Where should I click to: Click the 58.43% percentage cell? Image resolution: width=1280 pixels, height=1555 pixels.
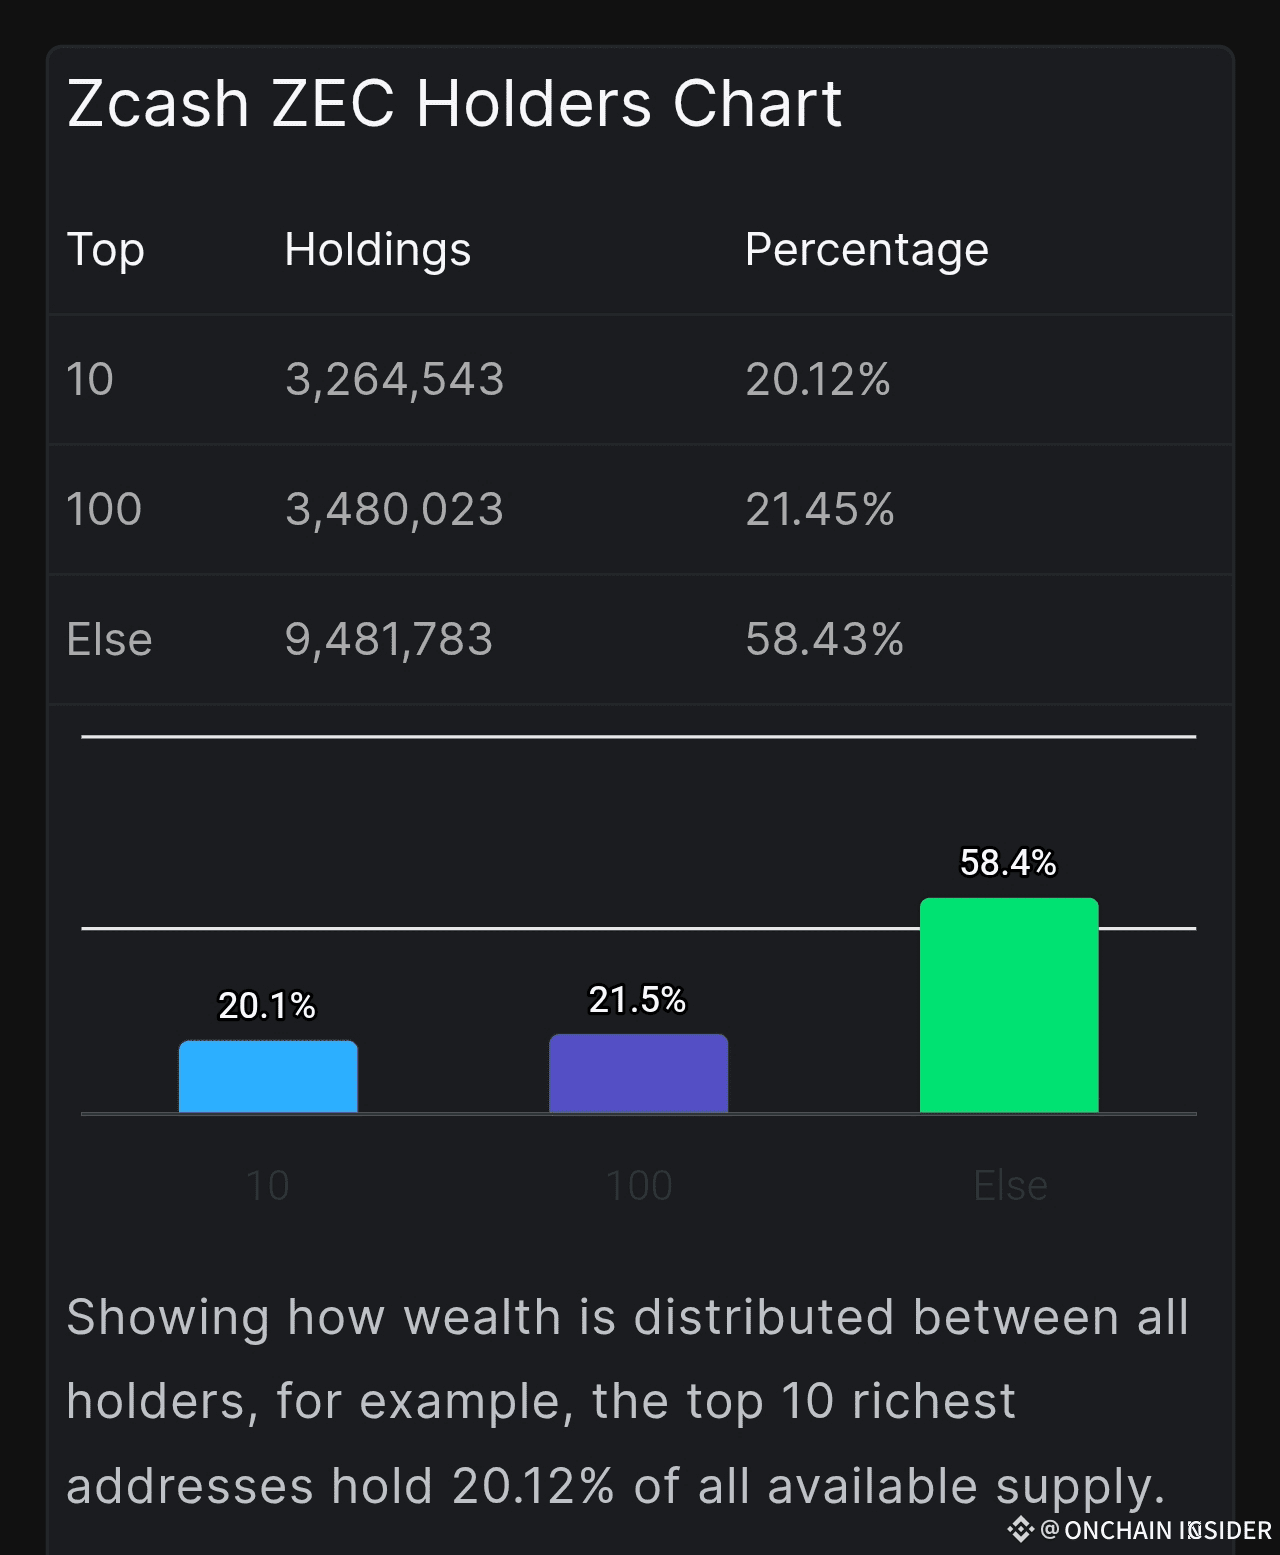[824, 640]
